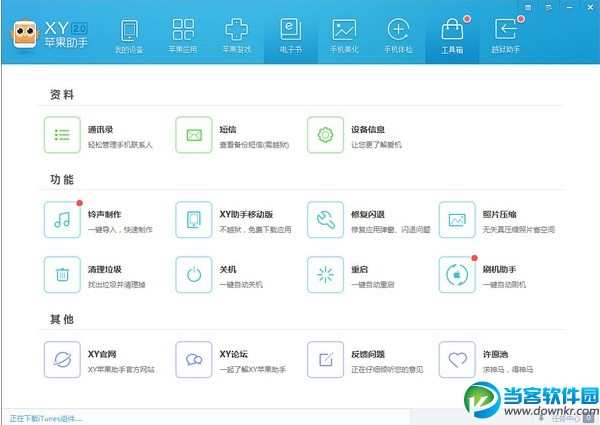Click the 清理垃圾 title text
Viewport: 600px width, 425px height.
click(104, 270)
